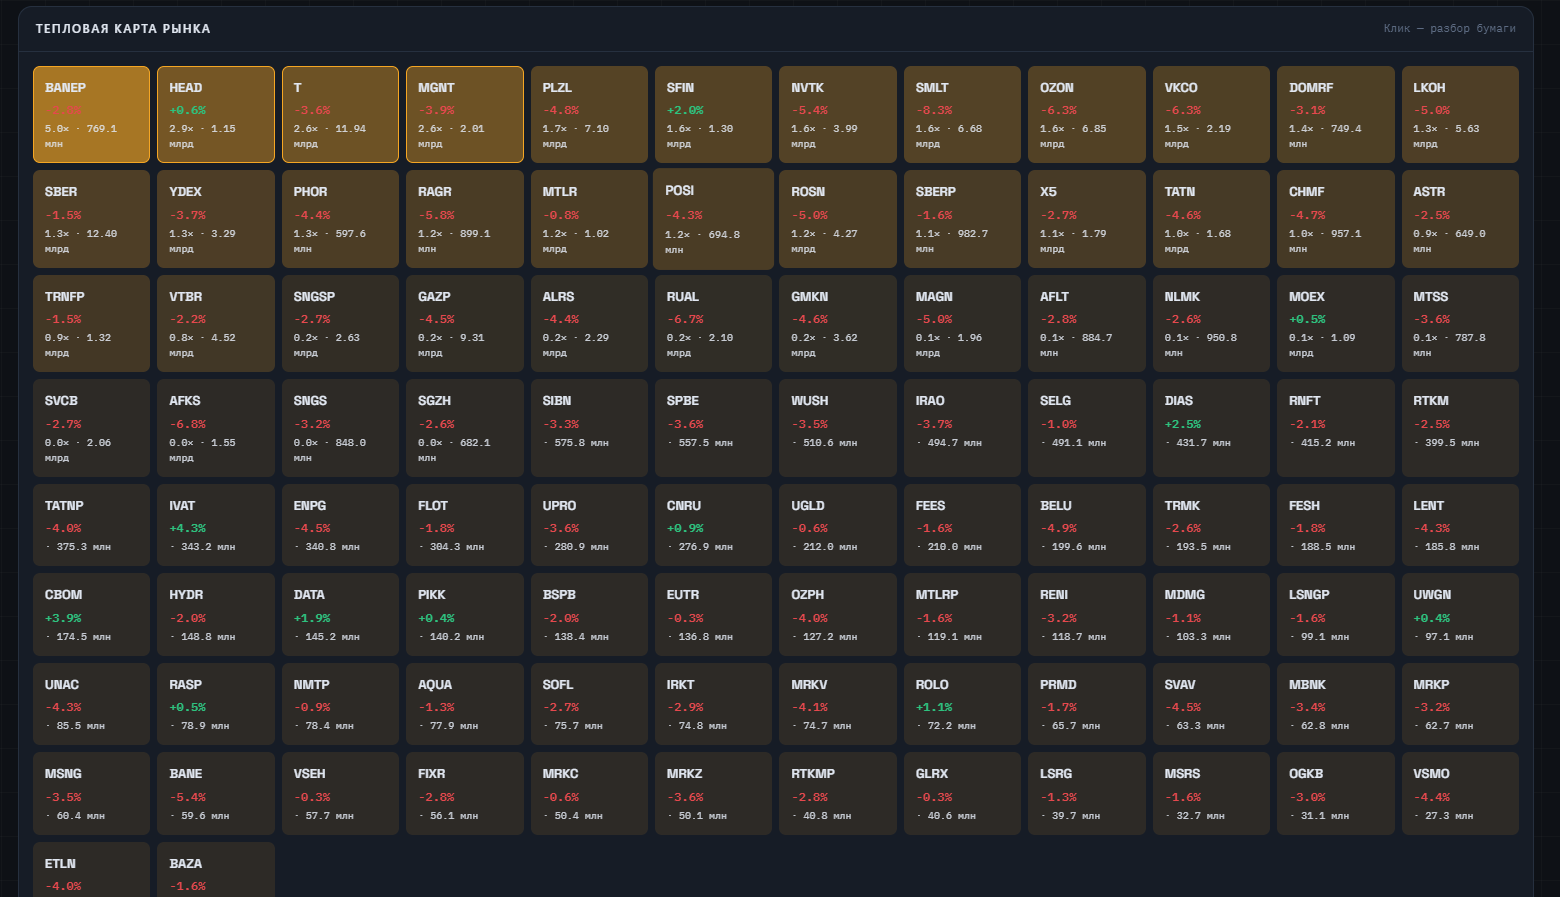Open the GAZP stock tile
The image size is (1560, 897).
click(x=465, y=323)
